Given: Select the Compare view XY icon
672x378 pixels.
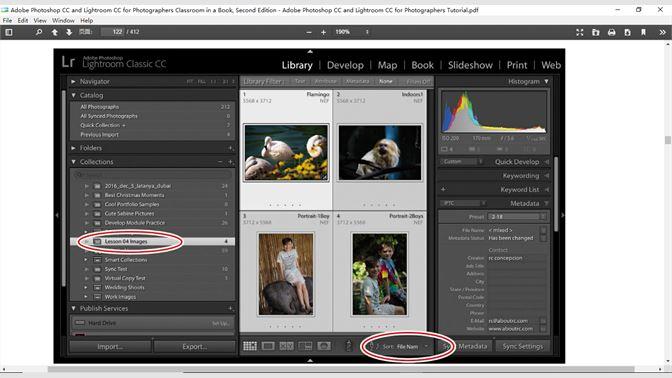Looking at the screenshot, I should [x=287, y=346].
